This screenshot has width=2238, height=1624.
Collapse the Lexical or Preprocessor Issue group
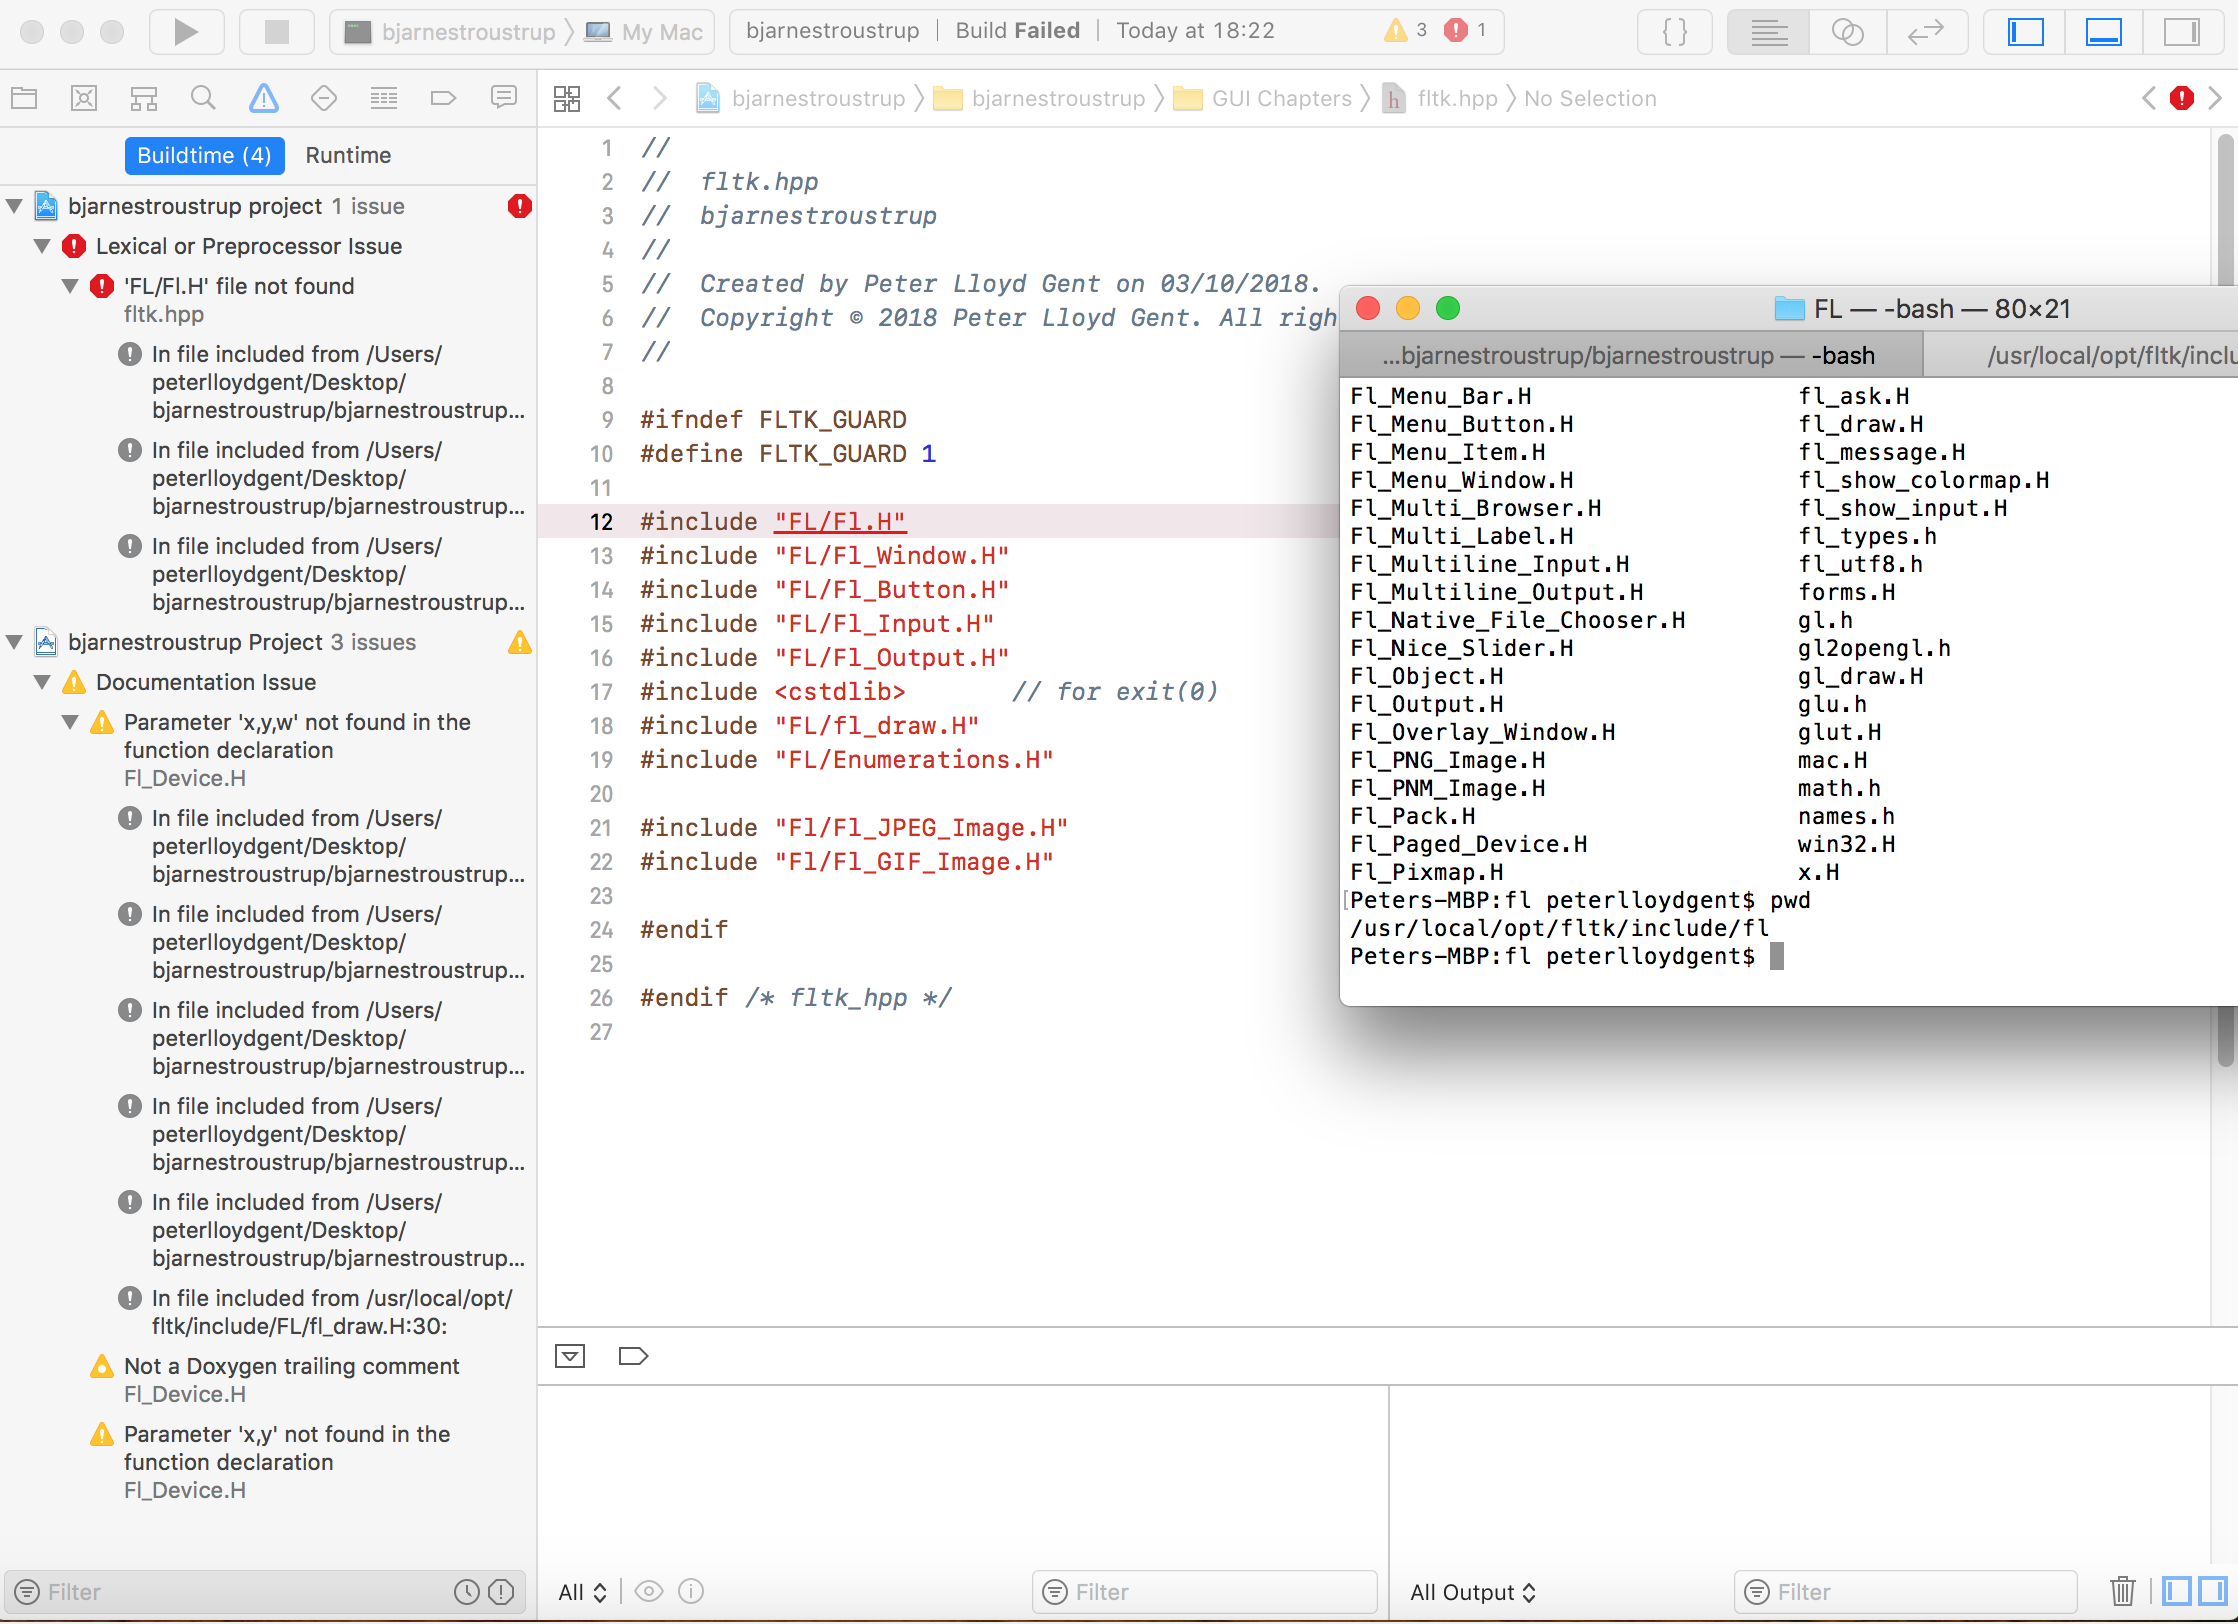(x=42, y=246)
